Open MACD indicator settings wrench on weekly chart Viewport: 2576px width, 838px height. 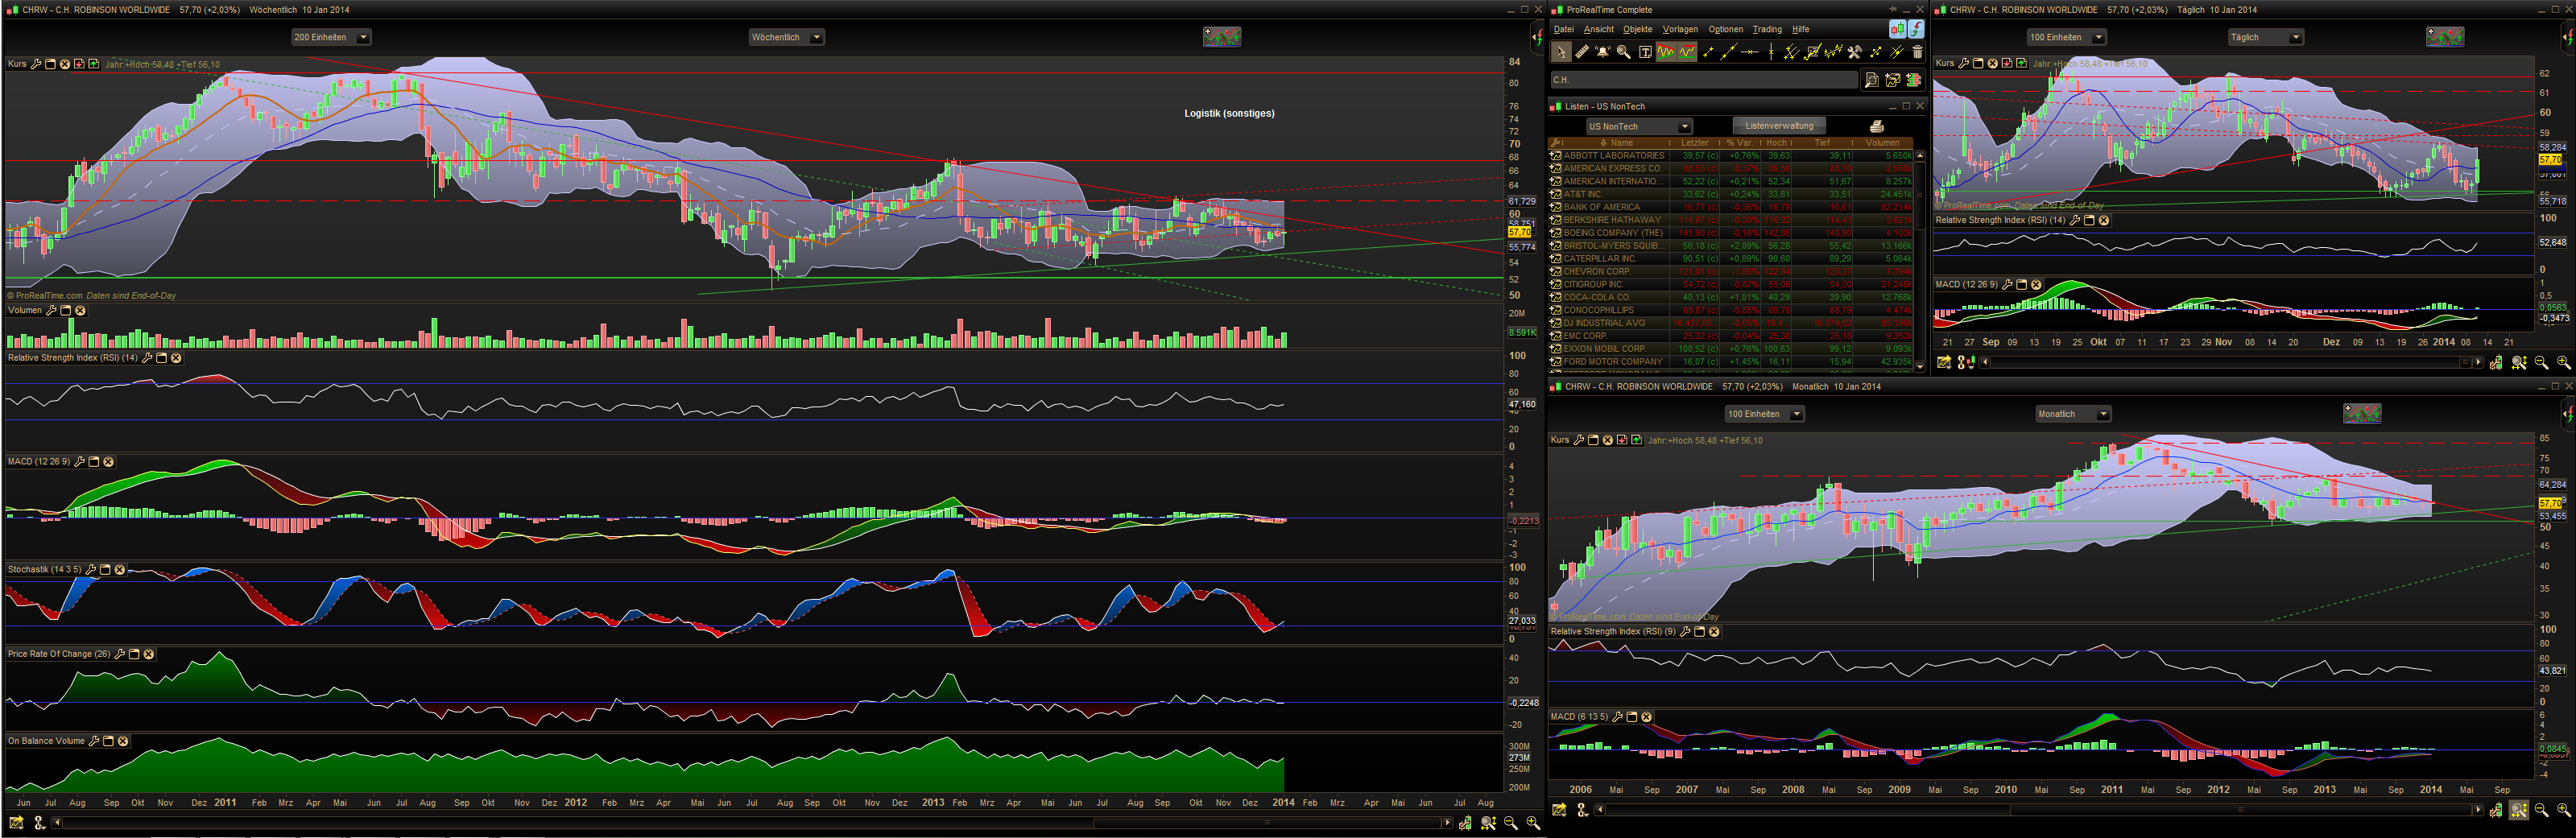click(80, 462)
